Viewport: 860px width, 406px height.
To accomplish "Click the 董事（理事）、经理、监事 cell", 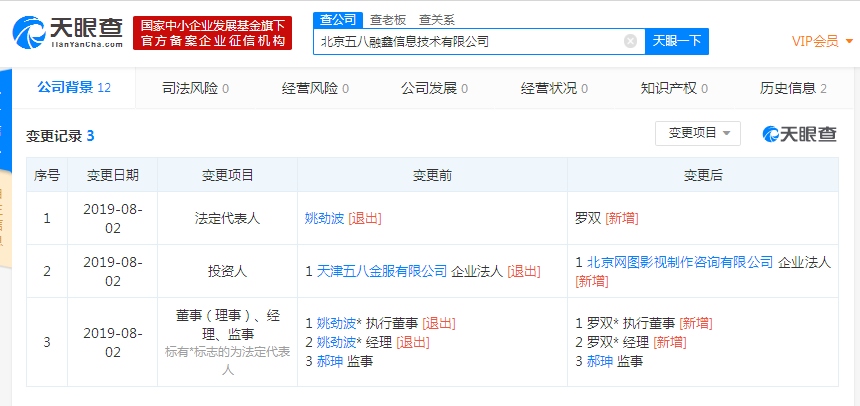I will point(228,342).
